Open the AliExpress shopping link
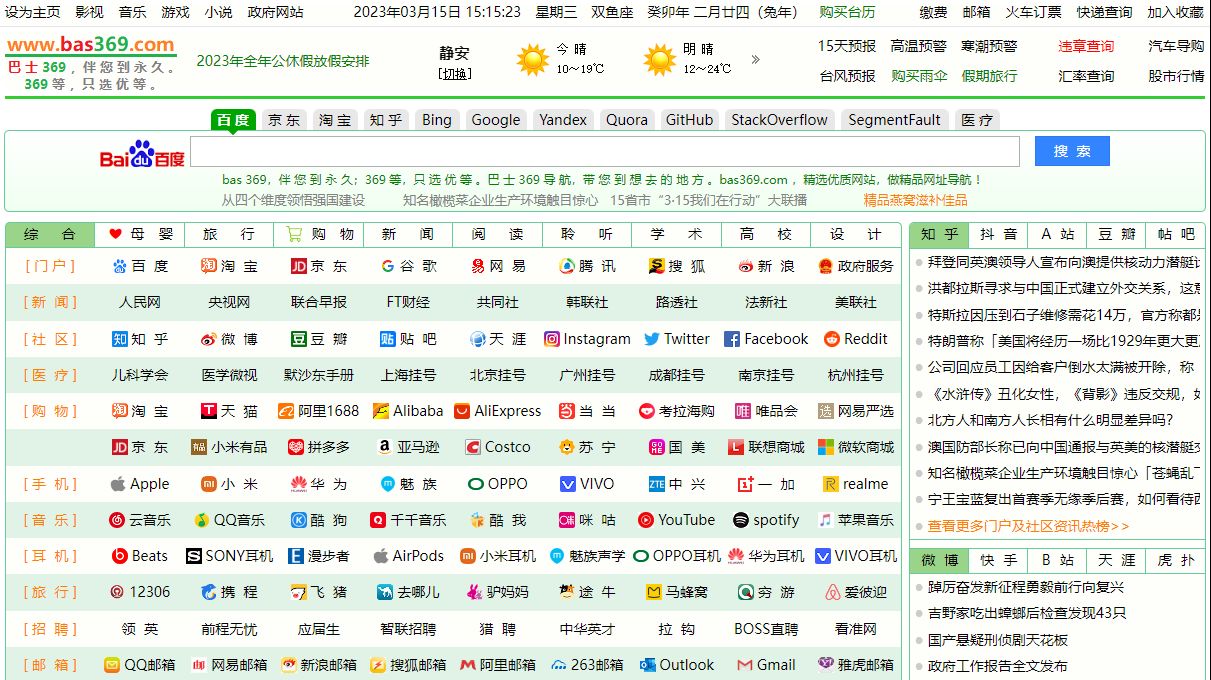The height and width of the screenshot is (680, 1211). [x=498, y=411]
